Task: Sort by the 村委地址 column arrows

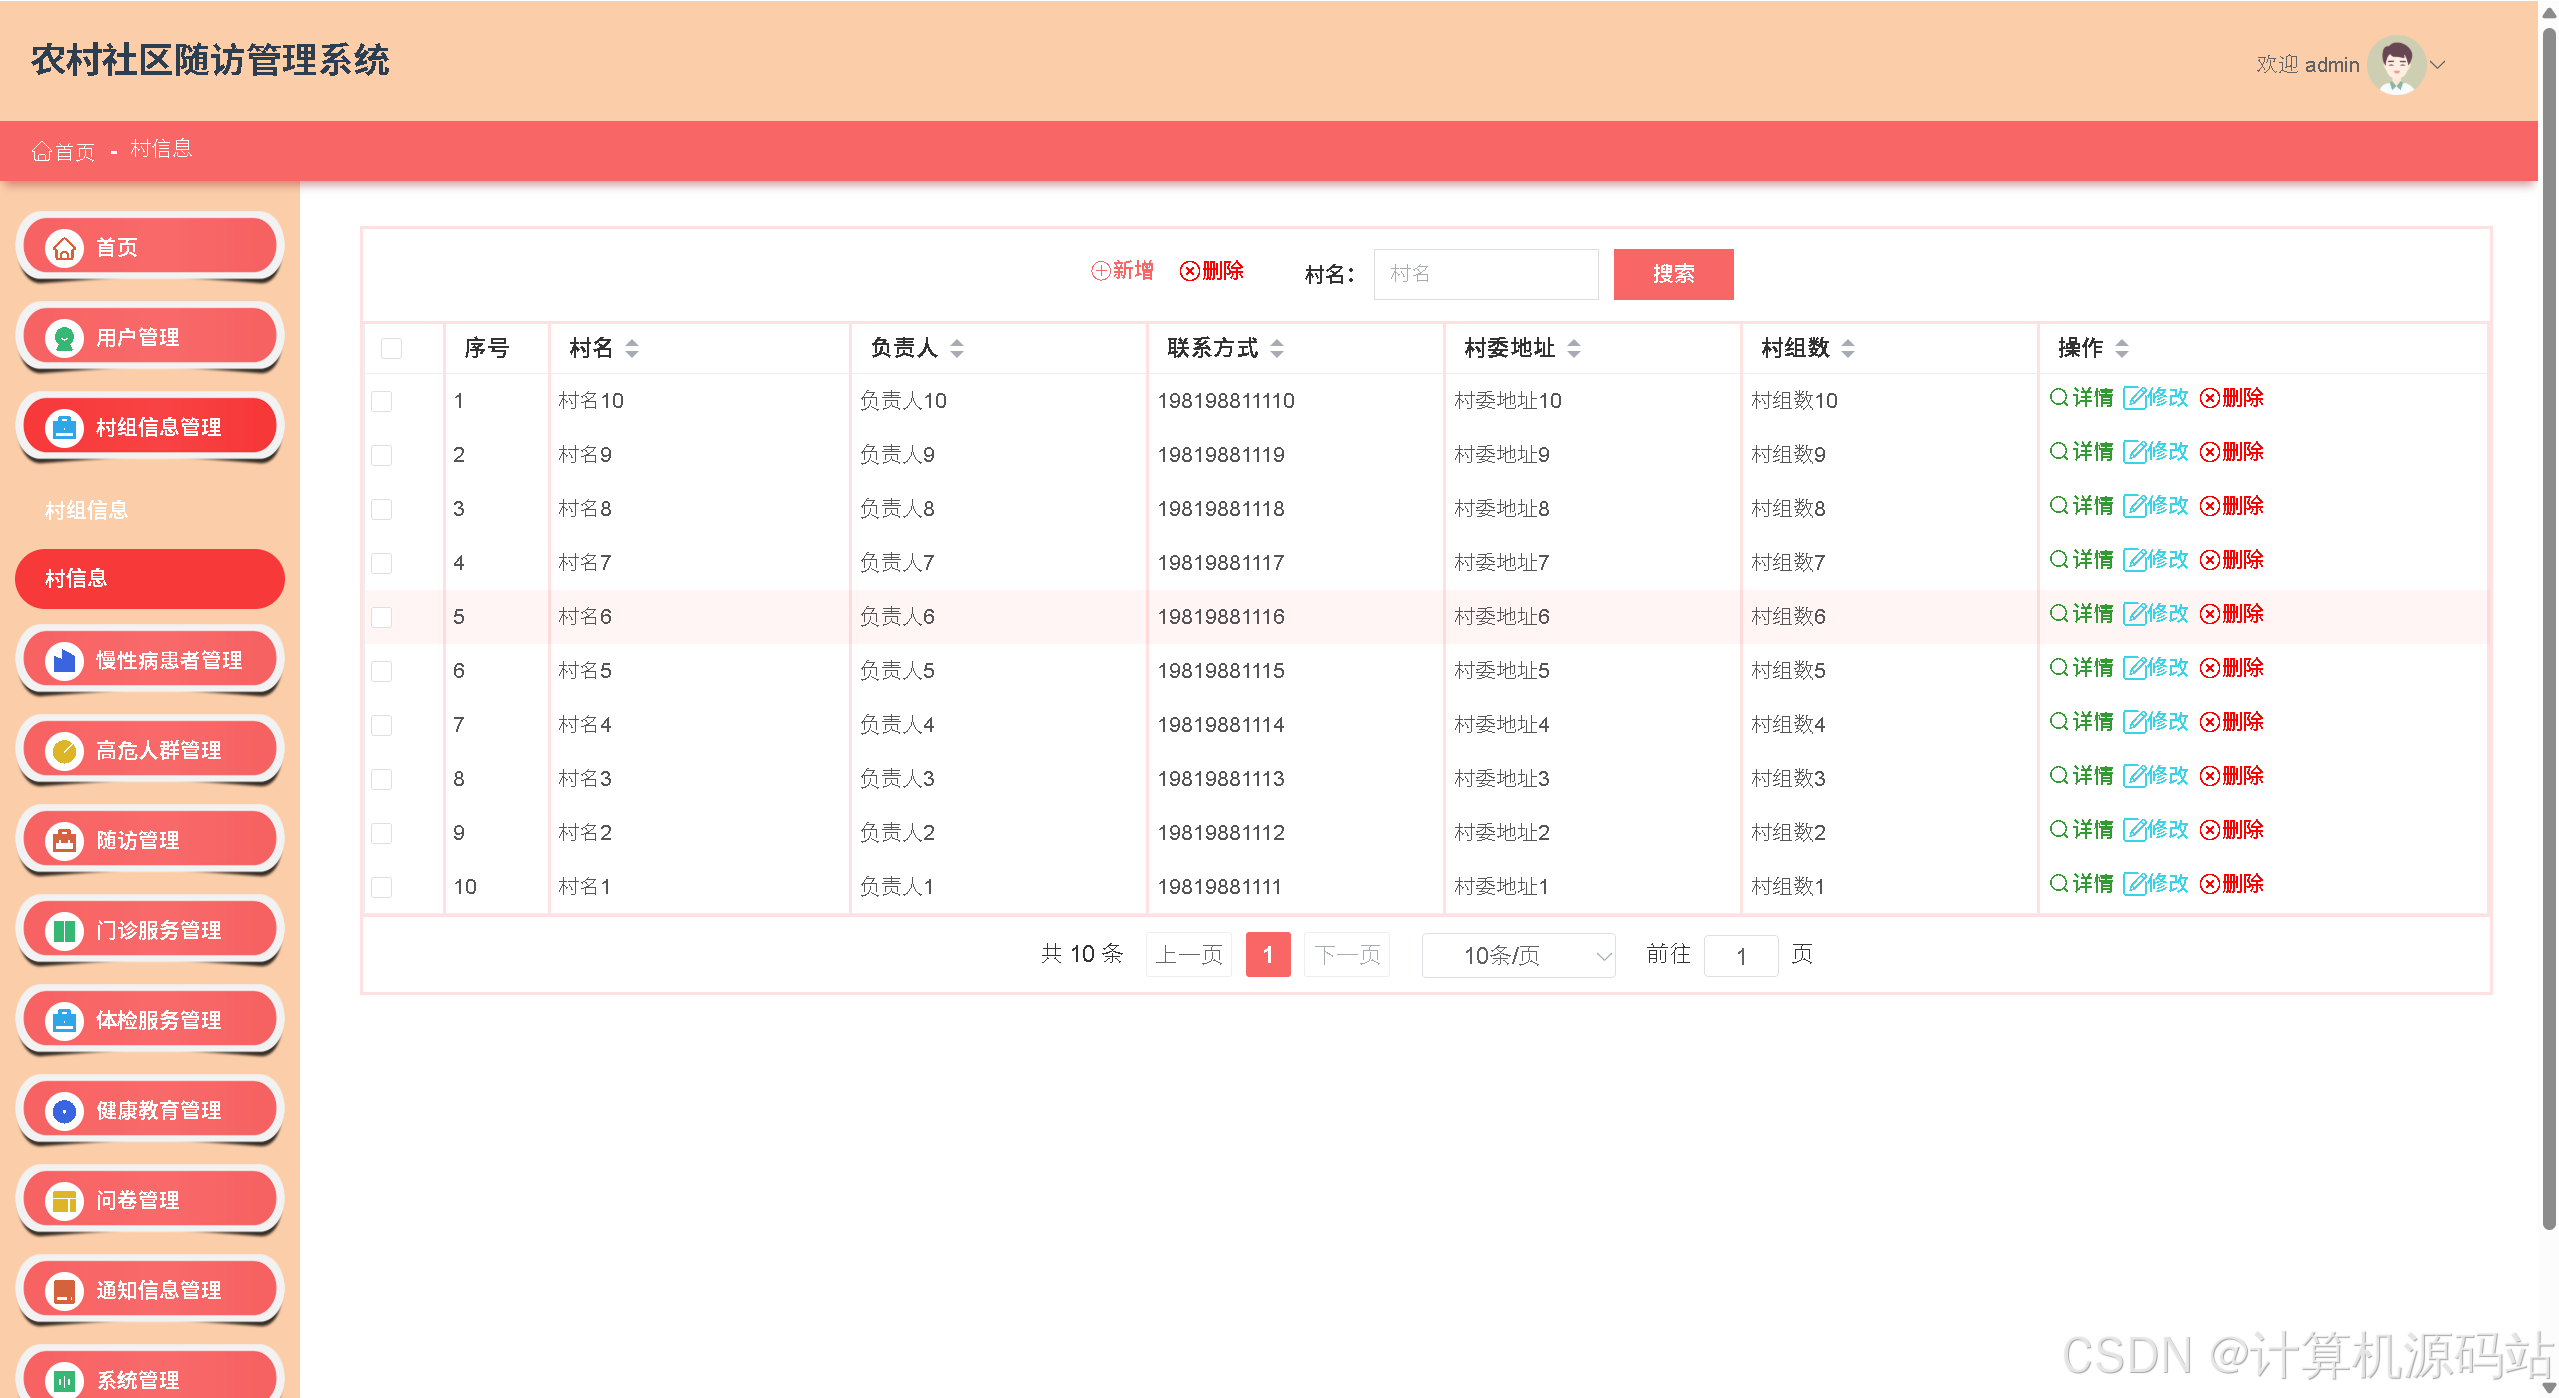Action: (1574, 348)
